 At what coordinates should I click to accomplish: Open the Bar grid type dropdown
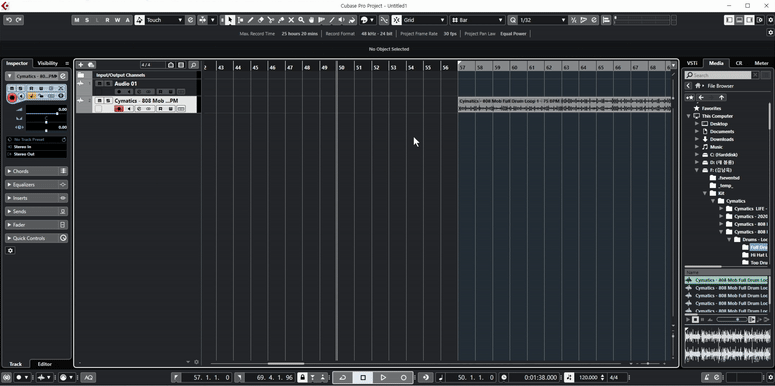(477, 20)
